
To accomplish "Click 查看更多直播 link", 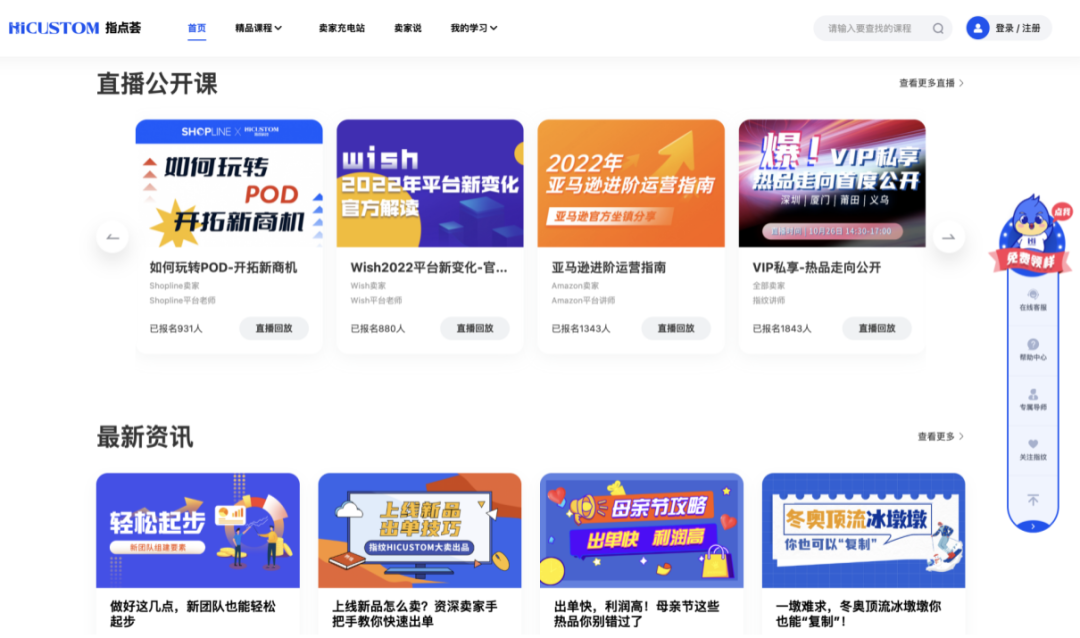I will 931,83.
